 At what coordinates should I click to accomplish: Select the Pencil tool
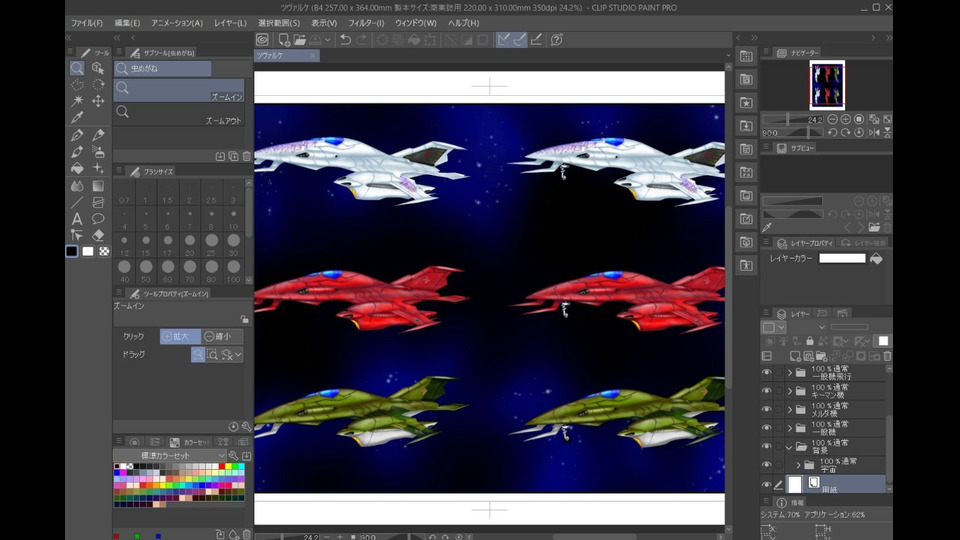(98, 135)
